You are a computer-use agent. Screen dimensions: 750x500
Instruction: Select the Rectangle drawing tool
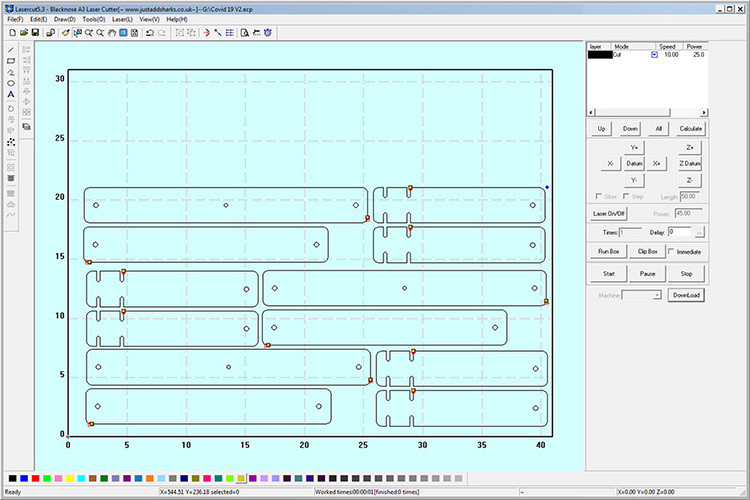11,60
